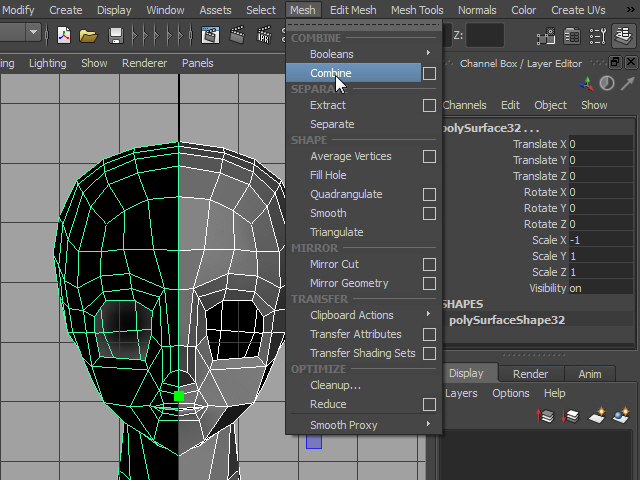Open the Options menu in Layer Editor

pyautogui.click(x=510, y=393)
